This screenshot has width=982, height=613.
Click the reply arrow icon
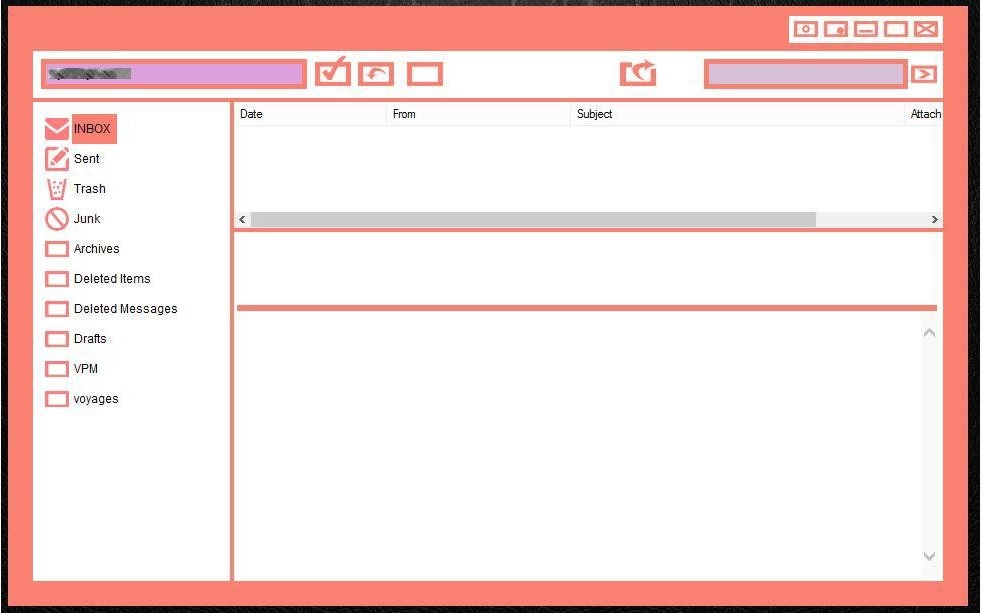click(x=376, y=74)
